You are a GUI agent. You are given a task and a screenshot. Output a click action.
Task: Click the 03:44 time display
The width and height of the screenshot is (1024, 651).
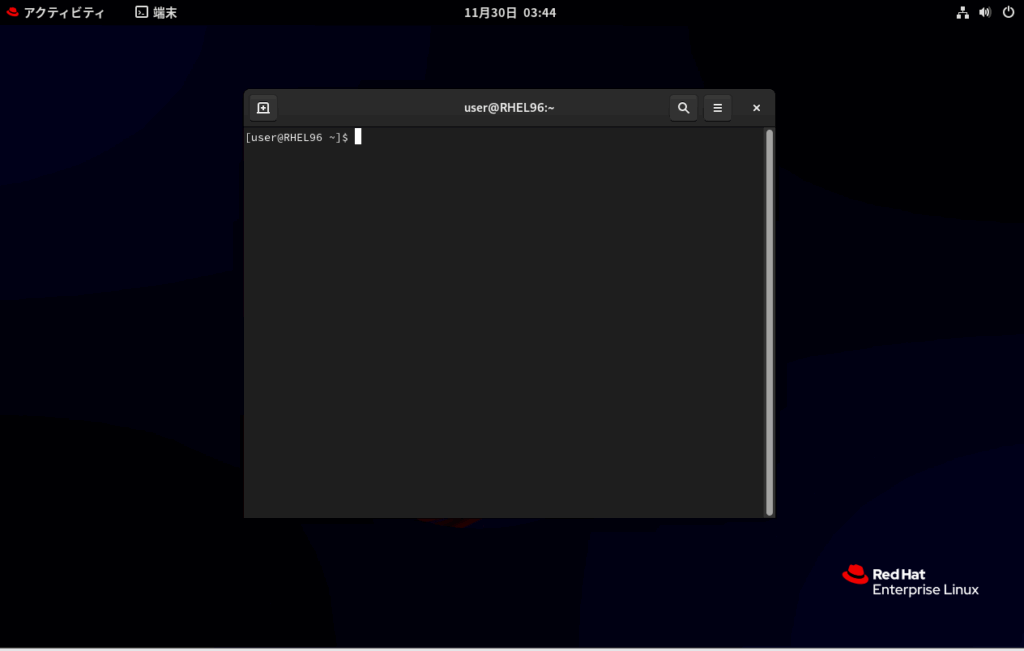pyautogui.click(x=539, y=13)
